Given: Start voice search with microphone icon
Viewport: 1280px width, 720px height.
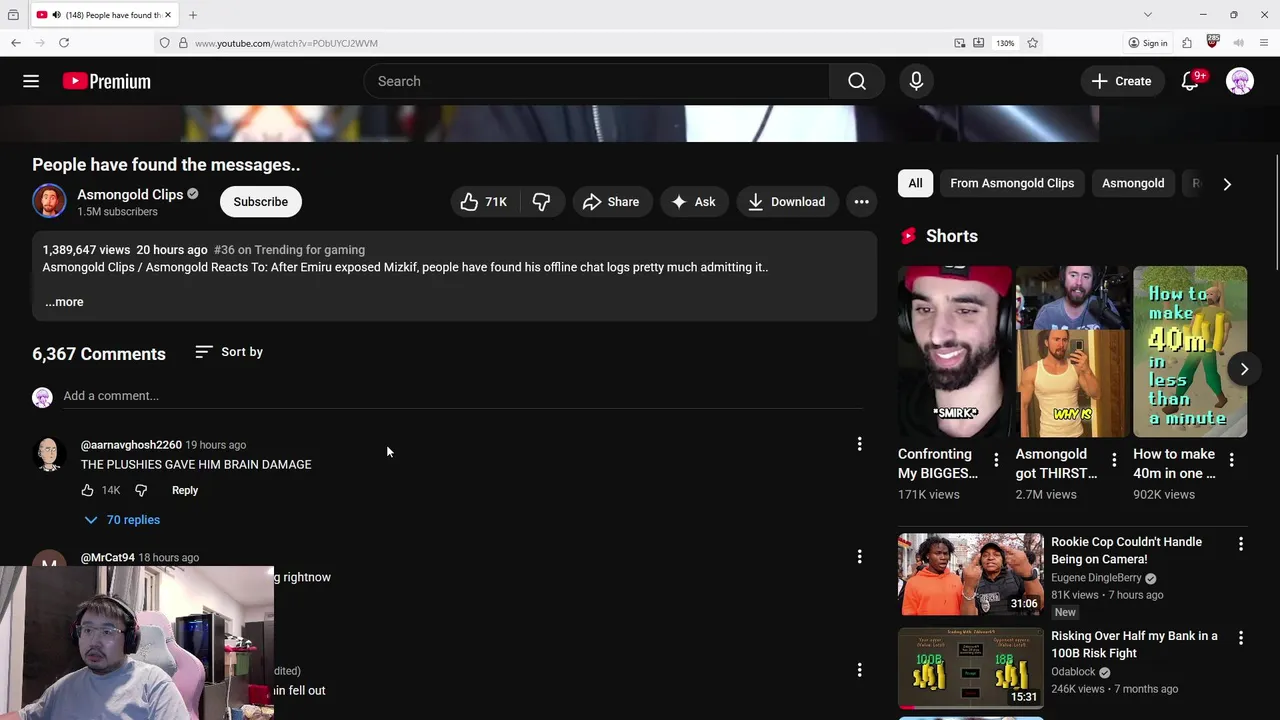Looking at the screenshot, I should pos(916,81).
